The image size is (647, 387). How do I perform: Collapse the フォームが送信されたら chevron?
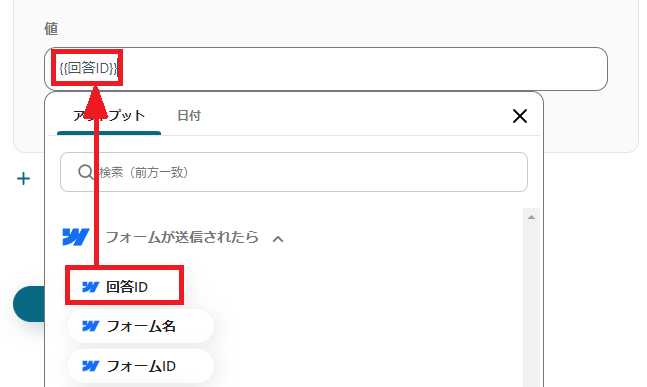click(x=278, y=239)
